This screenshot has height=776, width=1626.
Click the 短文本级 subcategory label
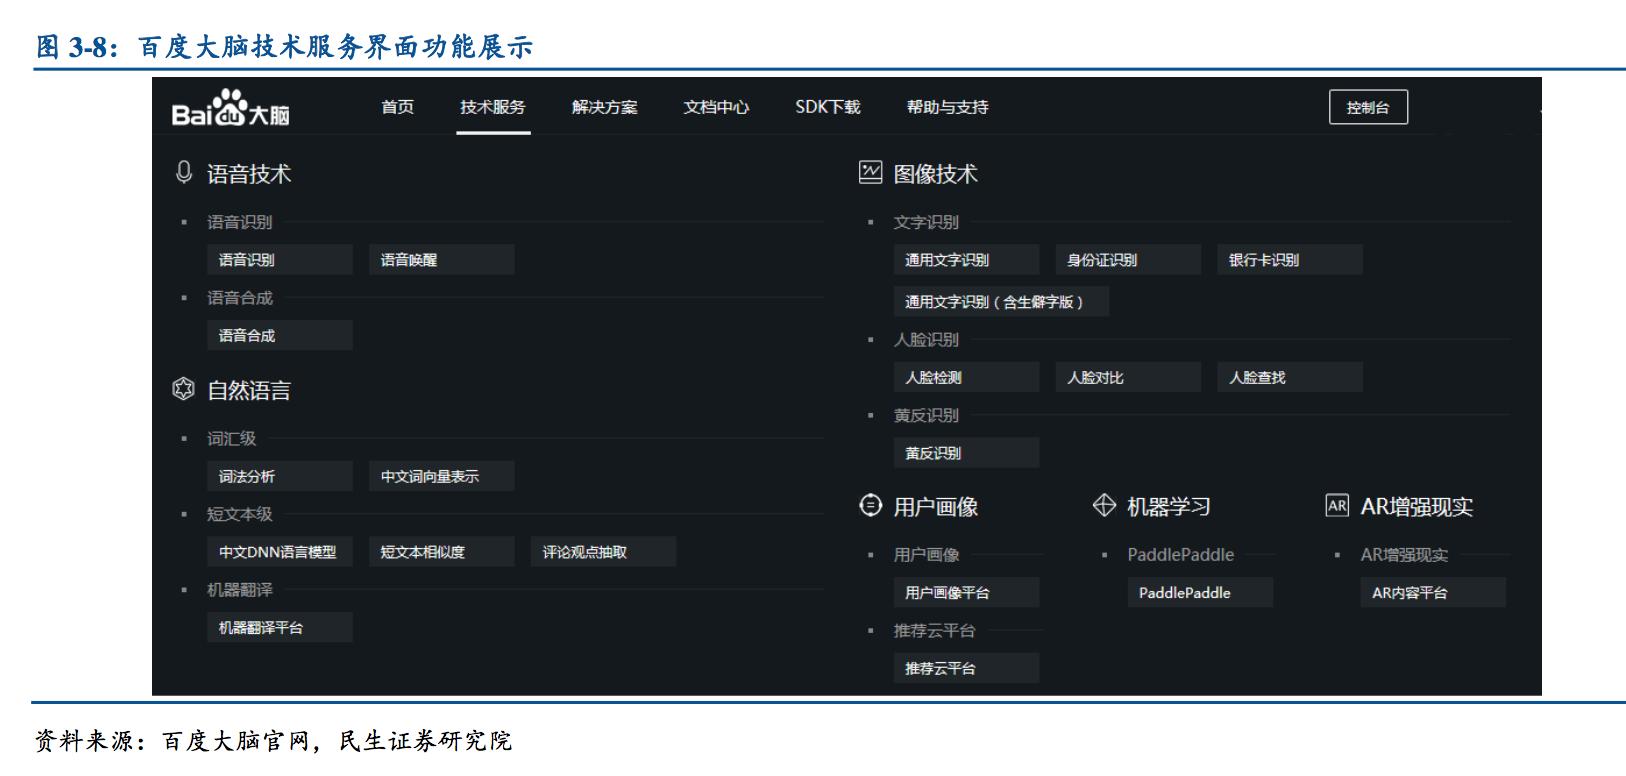pos(239,514)
